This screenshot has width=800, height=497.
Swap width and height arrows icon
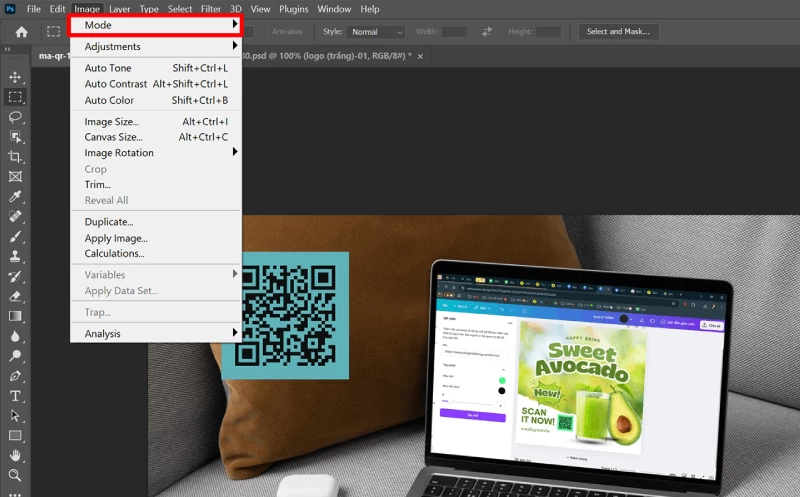click(487, 32)
